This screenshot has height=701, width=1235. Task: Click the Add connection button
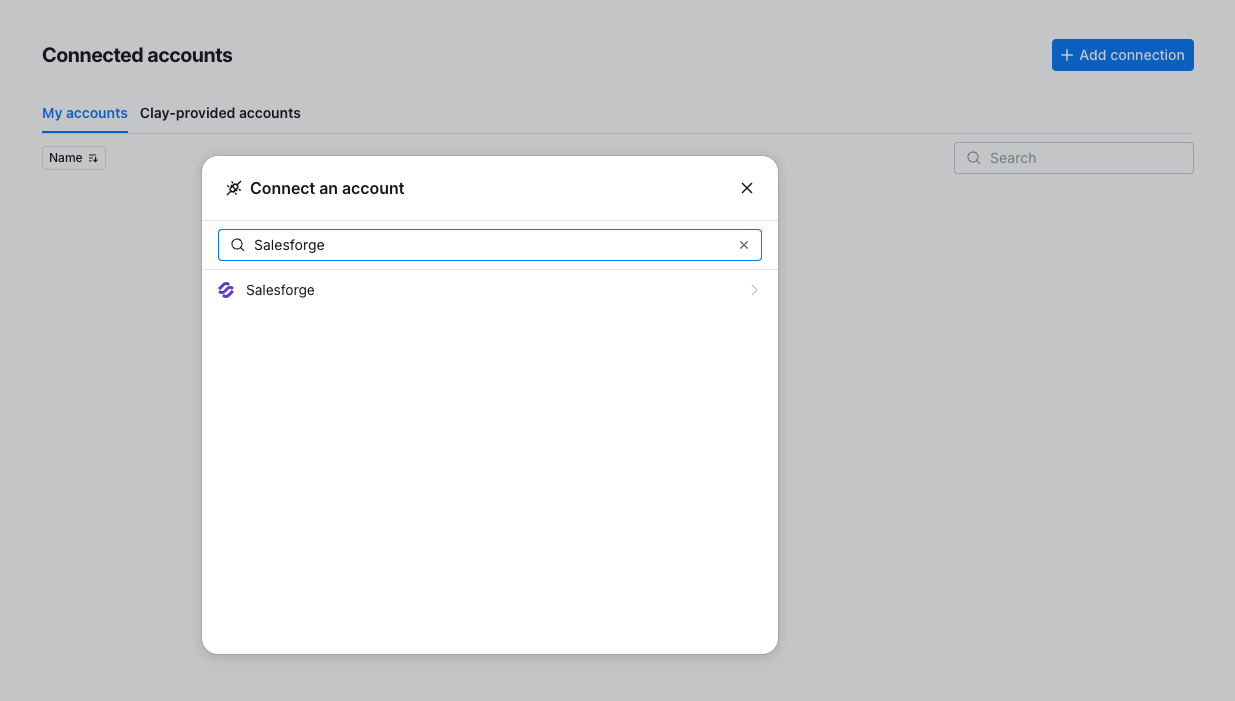point(1122,55)
